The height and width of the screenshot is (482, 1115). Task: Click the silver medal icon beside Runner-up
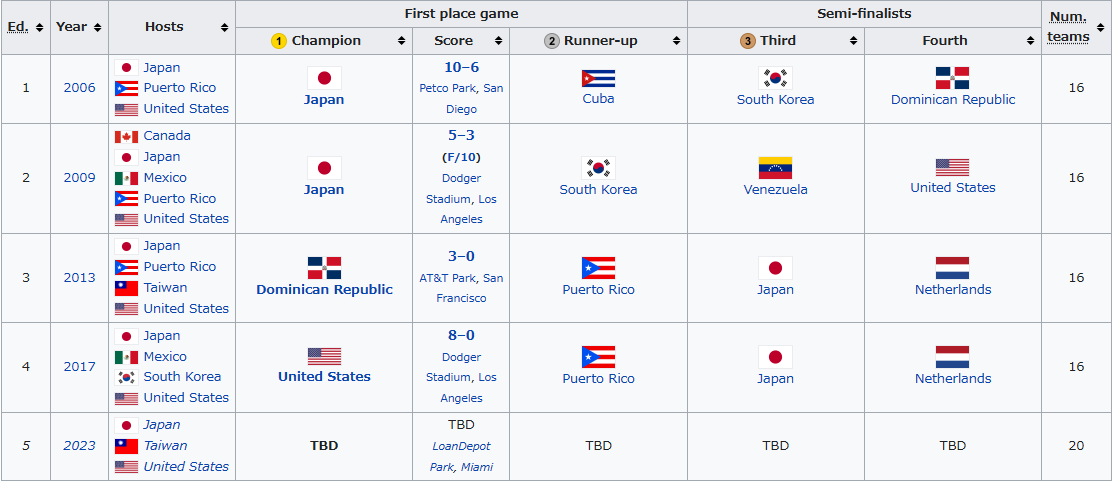pos(552,41)
